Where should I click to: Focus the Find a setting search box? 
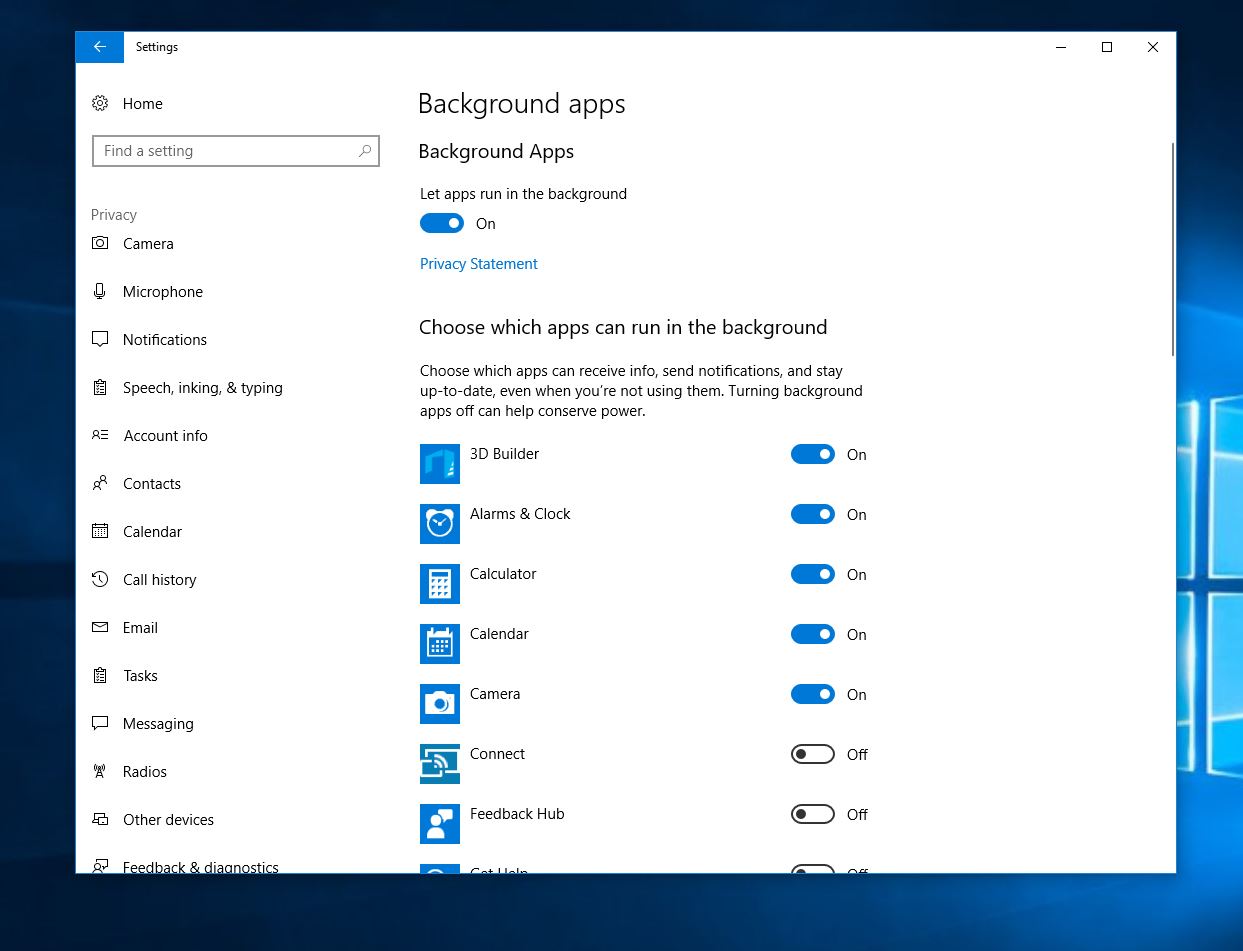(x=225, y=151)
